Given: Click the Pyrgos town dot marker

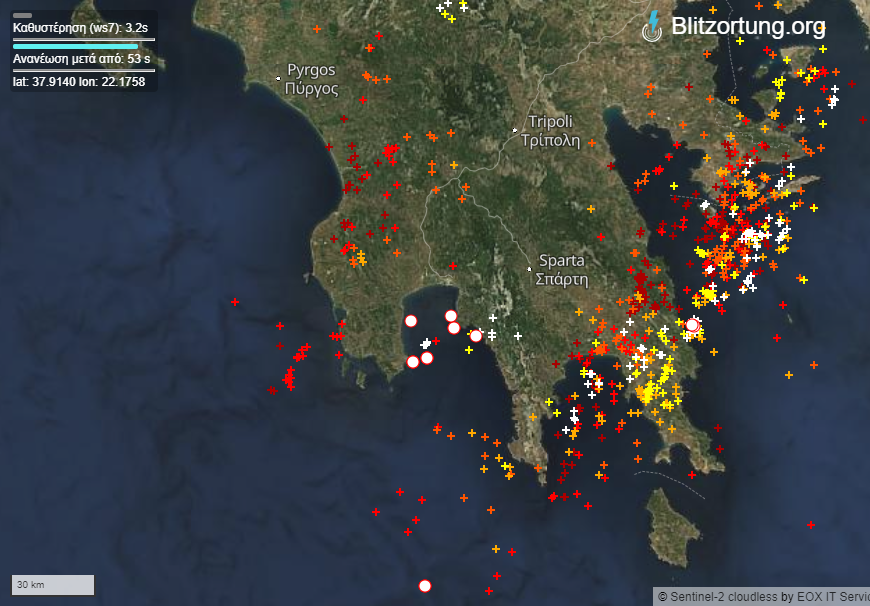Looking at the screenshot, I should pos(279,79).
